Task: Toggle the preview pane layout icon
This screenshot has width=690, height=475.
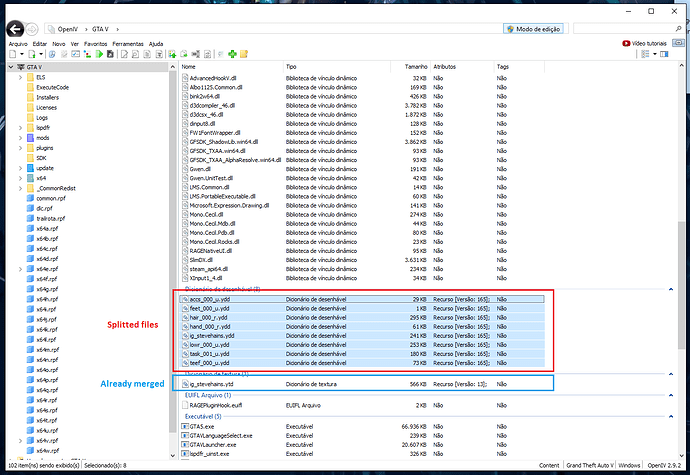Action: 664,54
